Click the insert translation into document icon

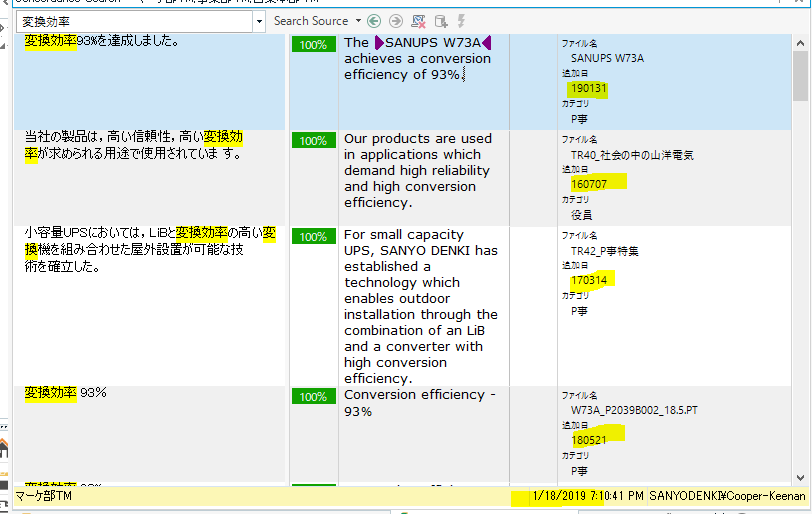point(441,21)
